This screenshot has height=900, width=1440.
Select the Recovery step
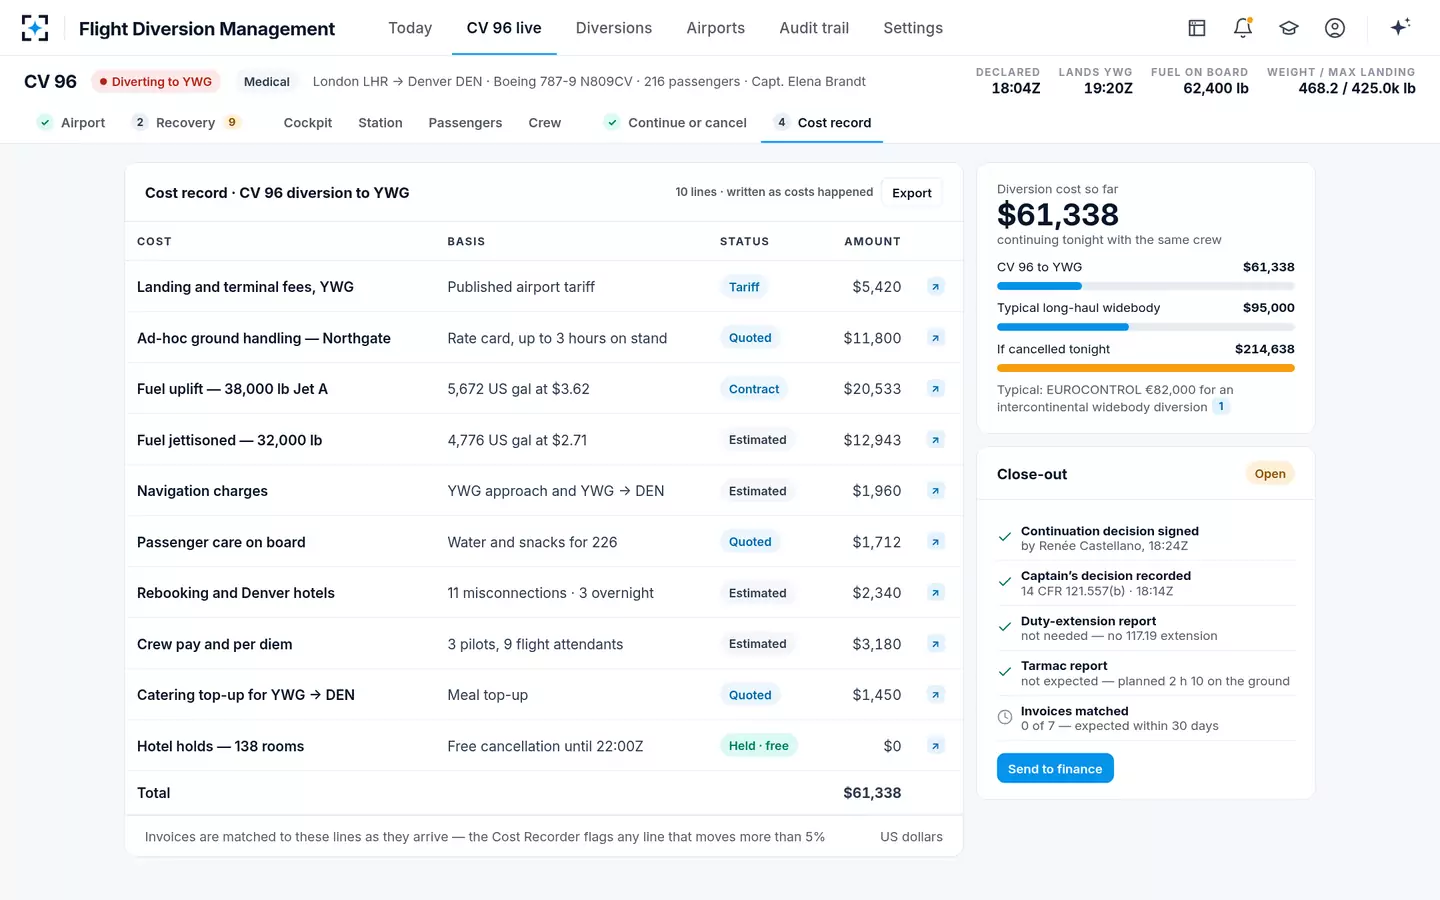(186, 122)
